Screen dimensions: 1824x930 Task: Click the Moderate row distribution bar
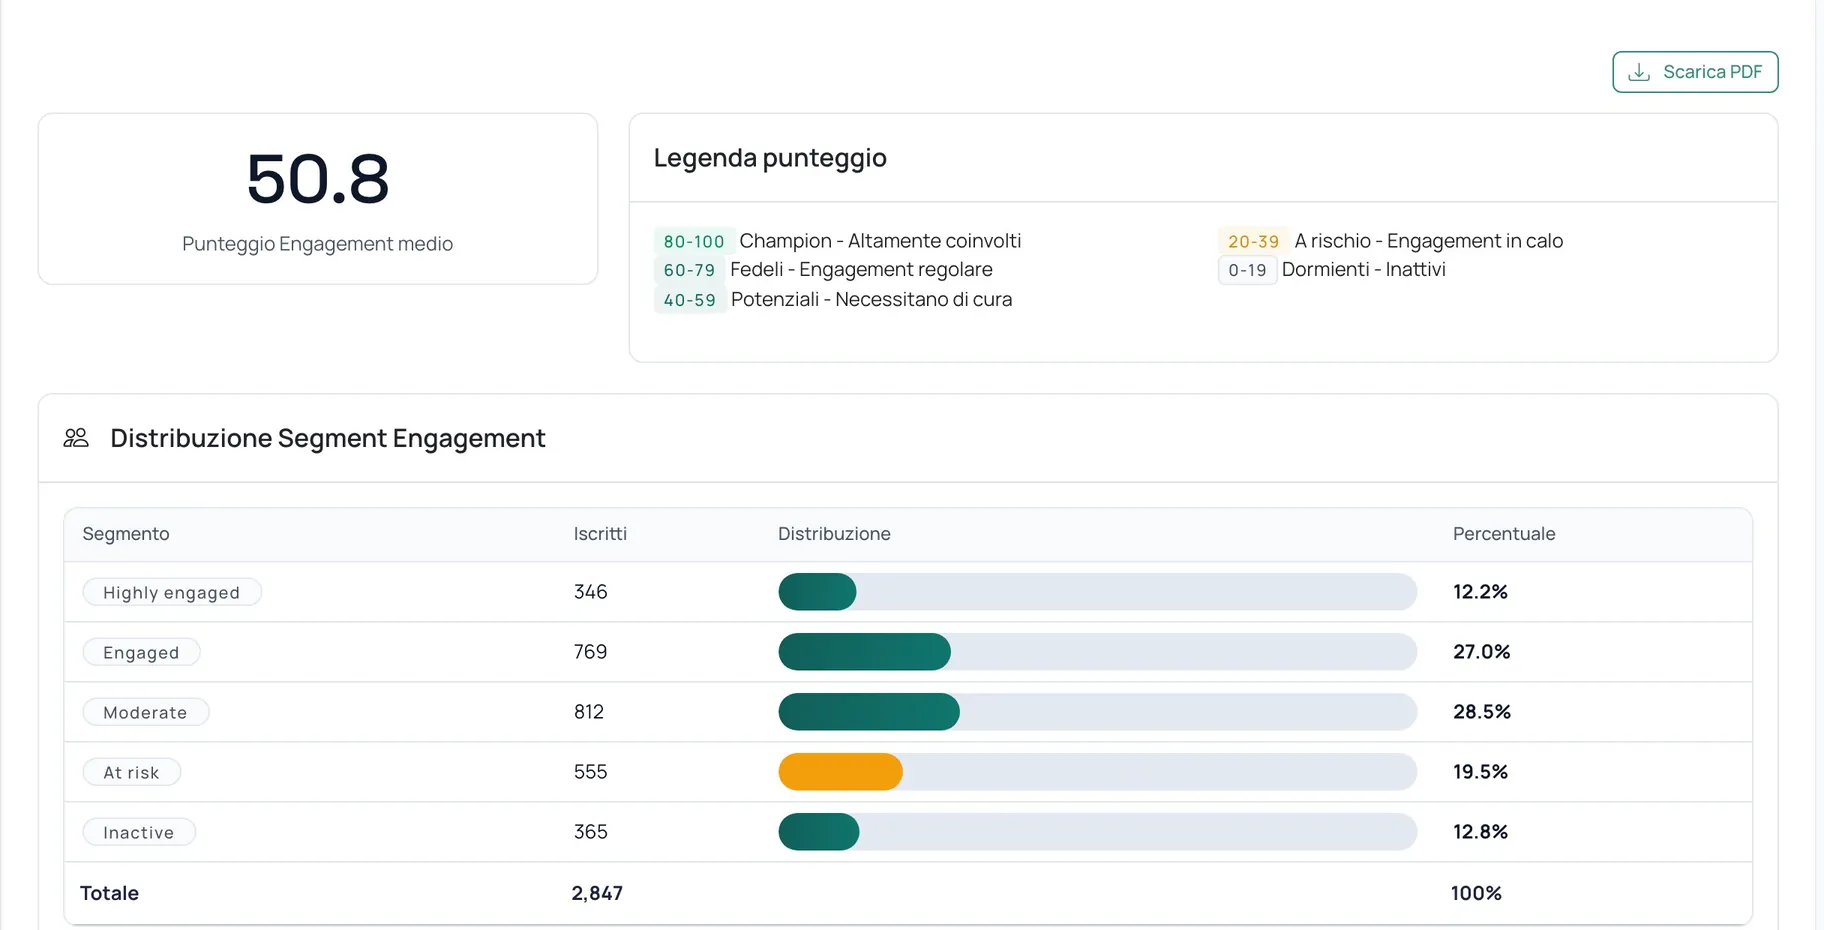(1097, 712)
